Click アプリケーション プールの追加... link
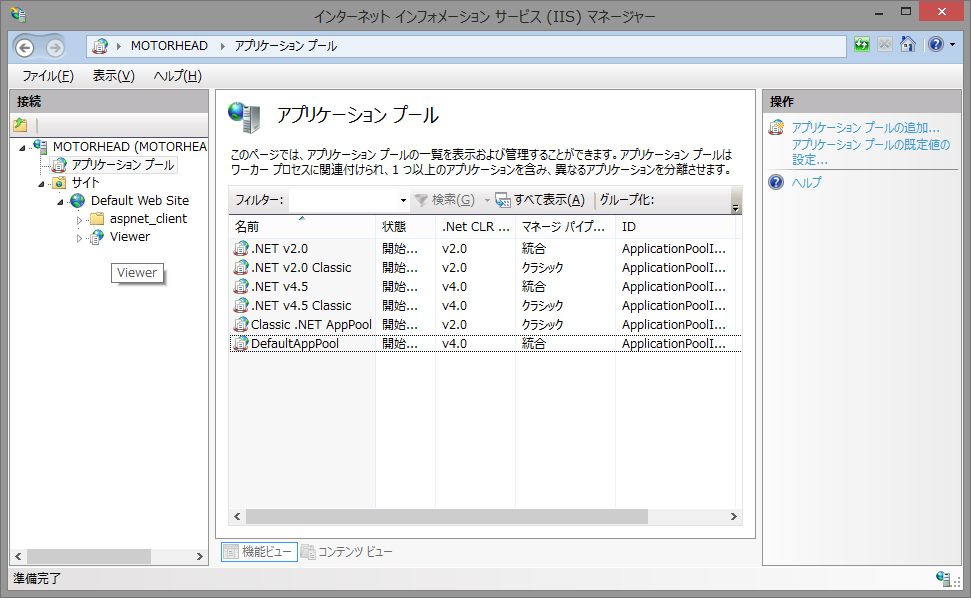This screenshot has height=600, width=971. [866, 128]
